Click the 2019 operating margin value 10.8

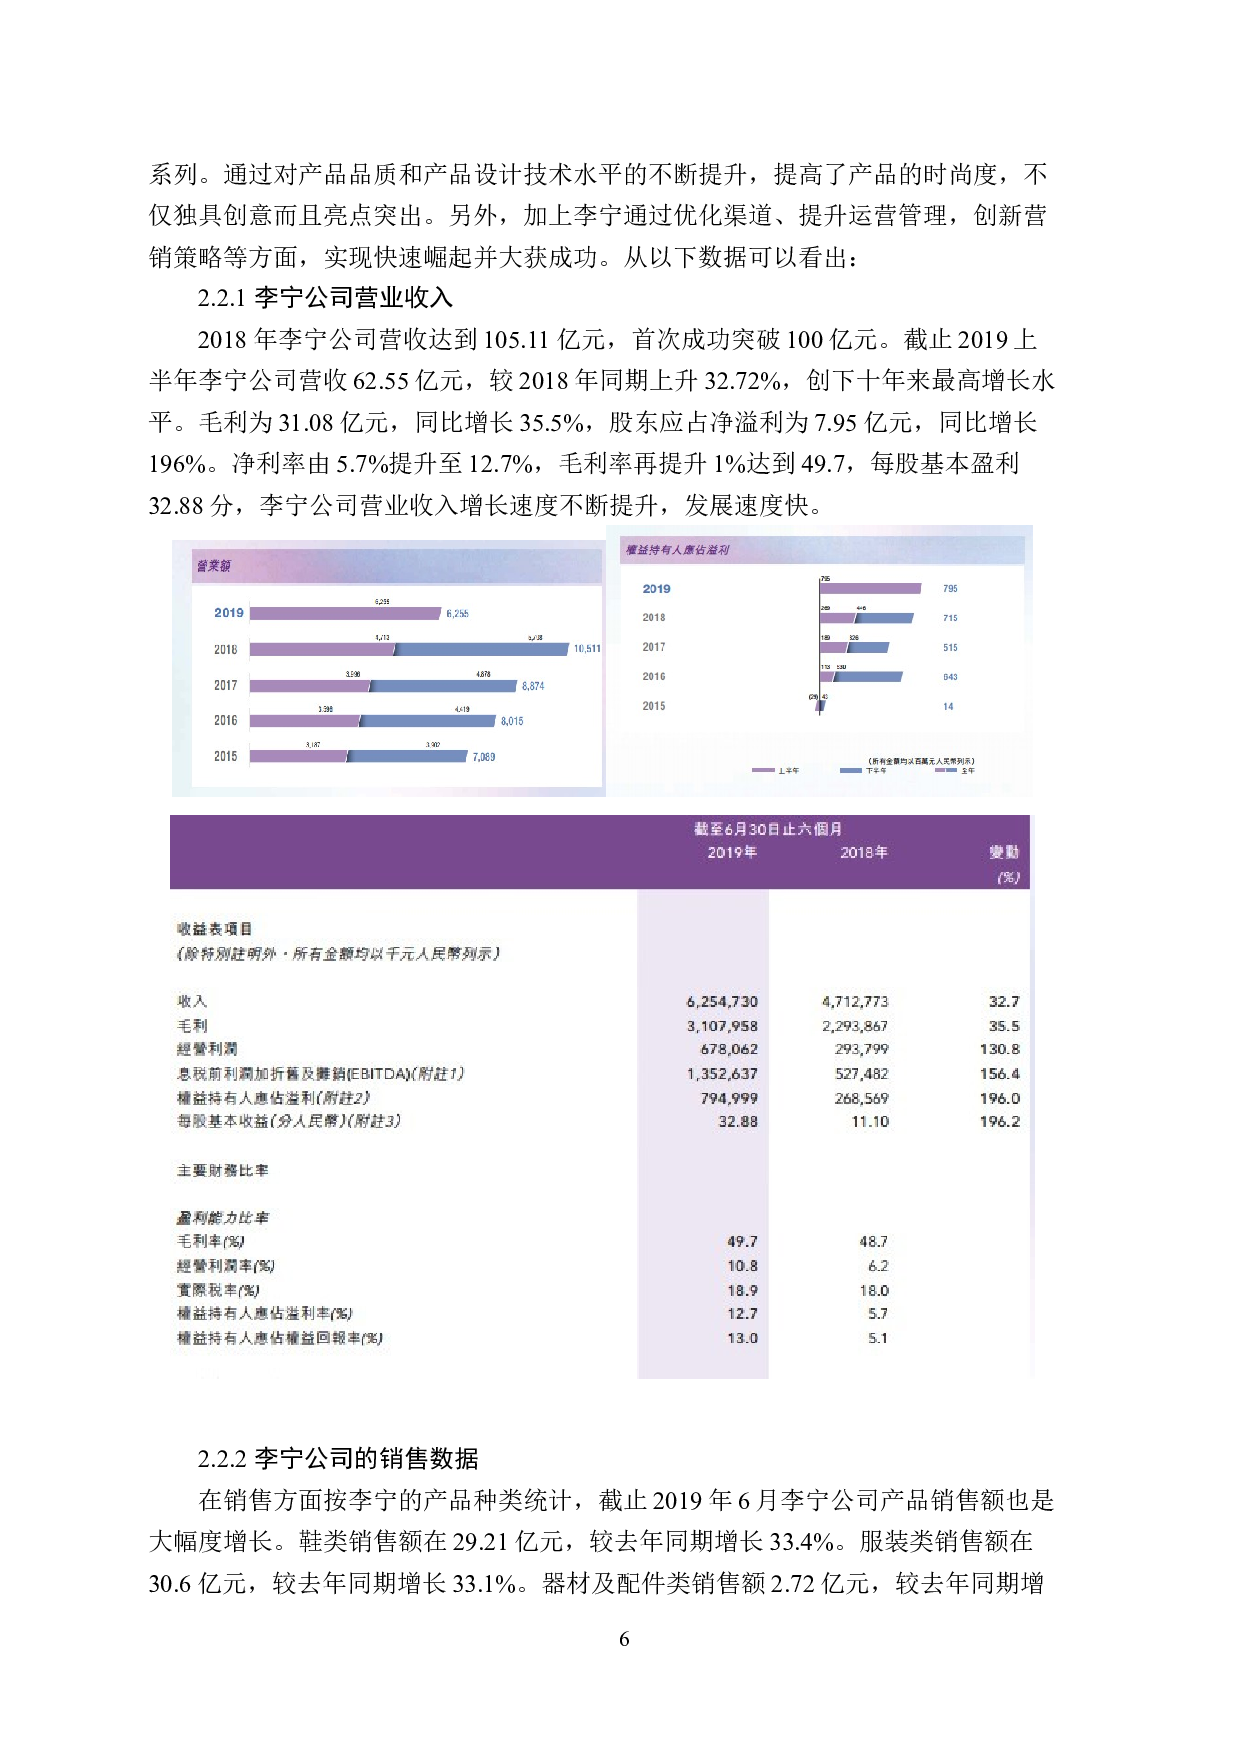[742, 1266]
